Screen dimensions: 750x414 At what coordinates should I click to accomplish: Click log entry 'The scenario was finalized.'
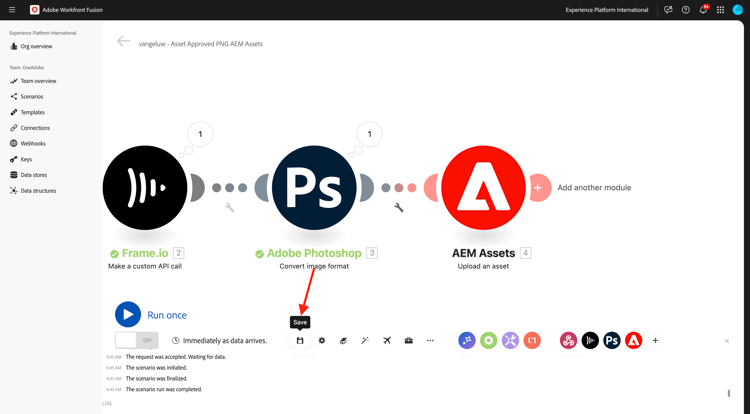pyautogui.click(x=156, y=379)
